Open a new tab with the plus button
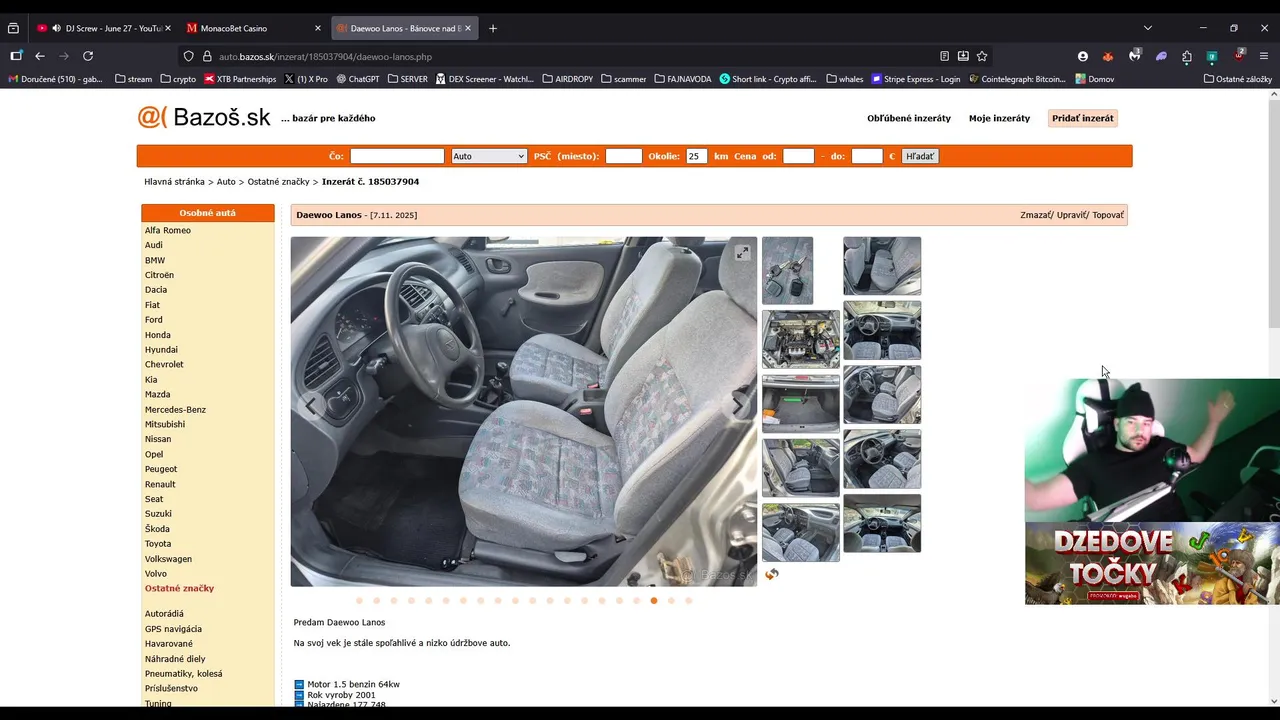This screenshot has width=1280, height=720. coord(493,28)
